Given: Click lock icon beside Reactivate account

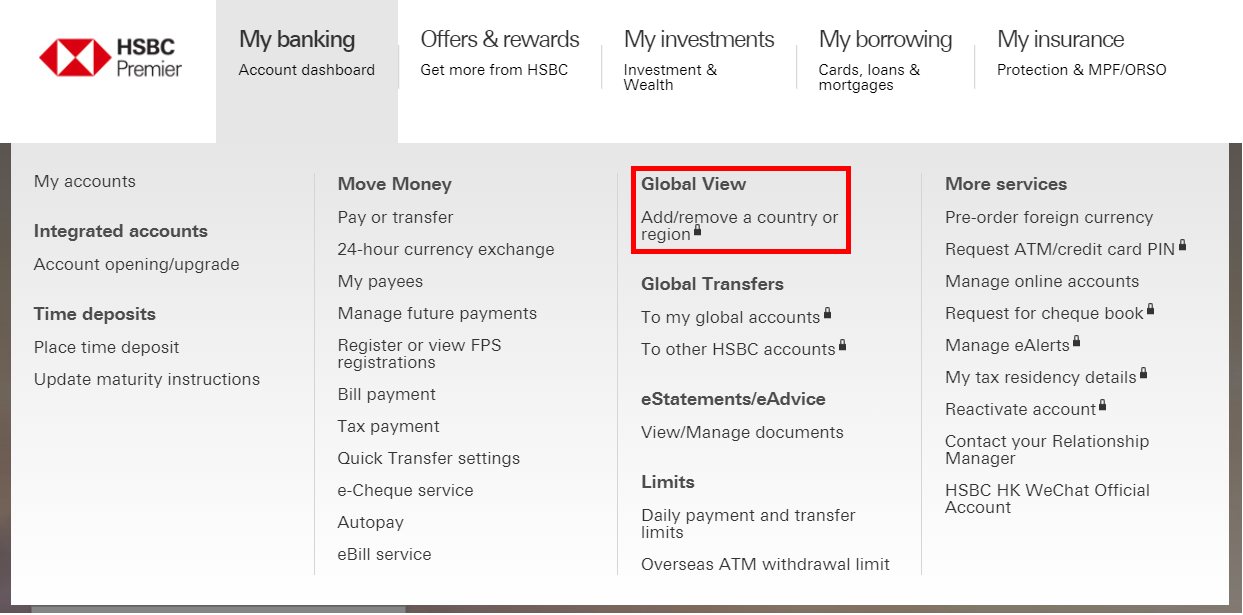Looking at the screenshot, I should (x=1103, y=405).
